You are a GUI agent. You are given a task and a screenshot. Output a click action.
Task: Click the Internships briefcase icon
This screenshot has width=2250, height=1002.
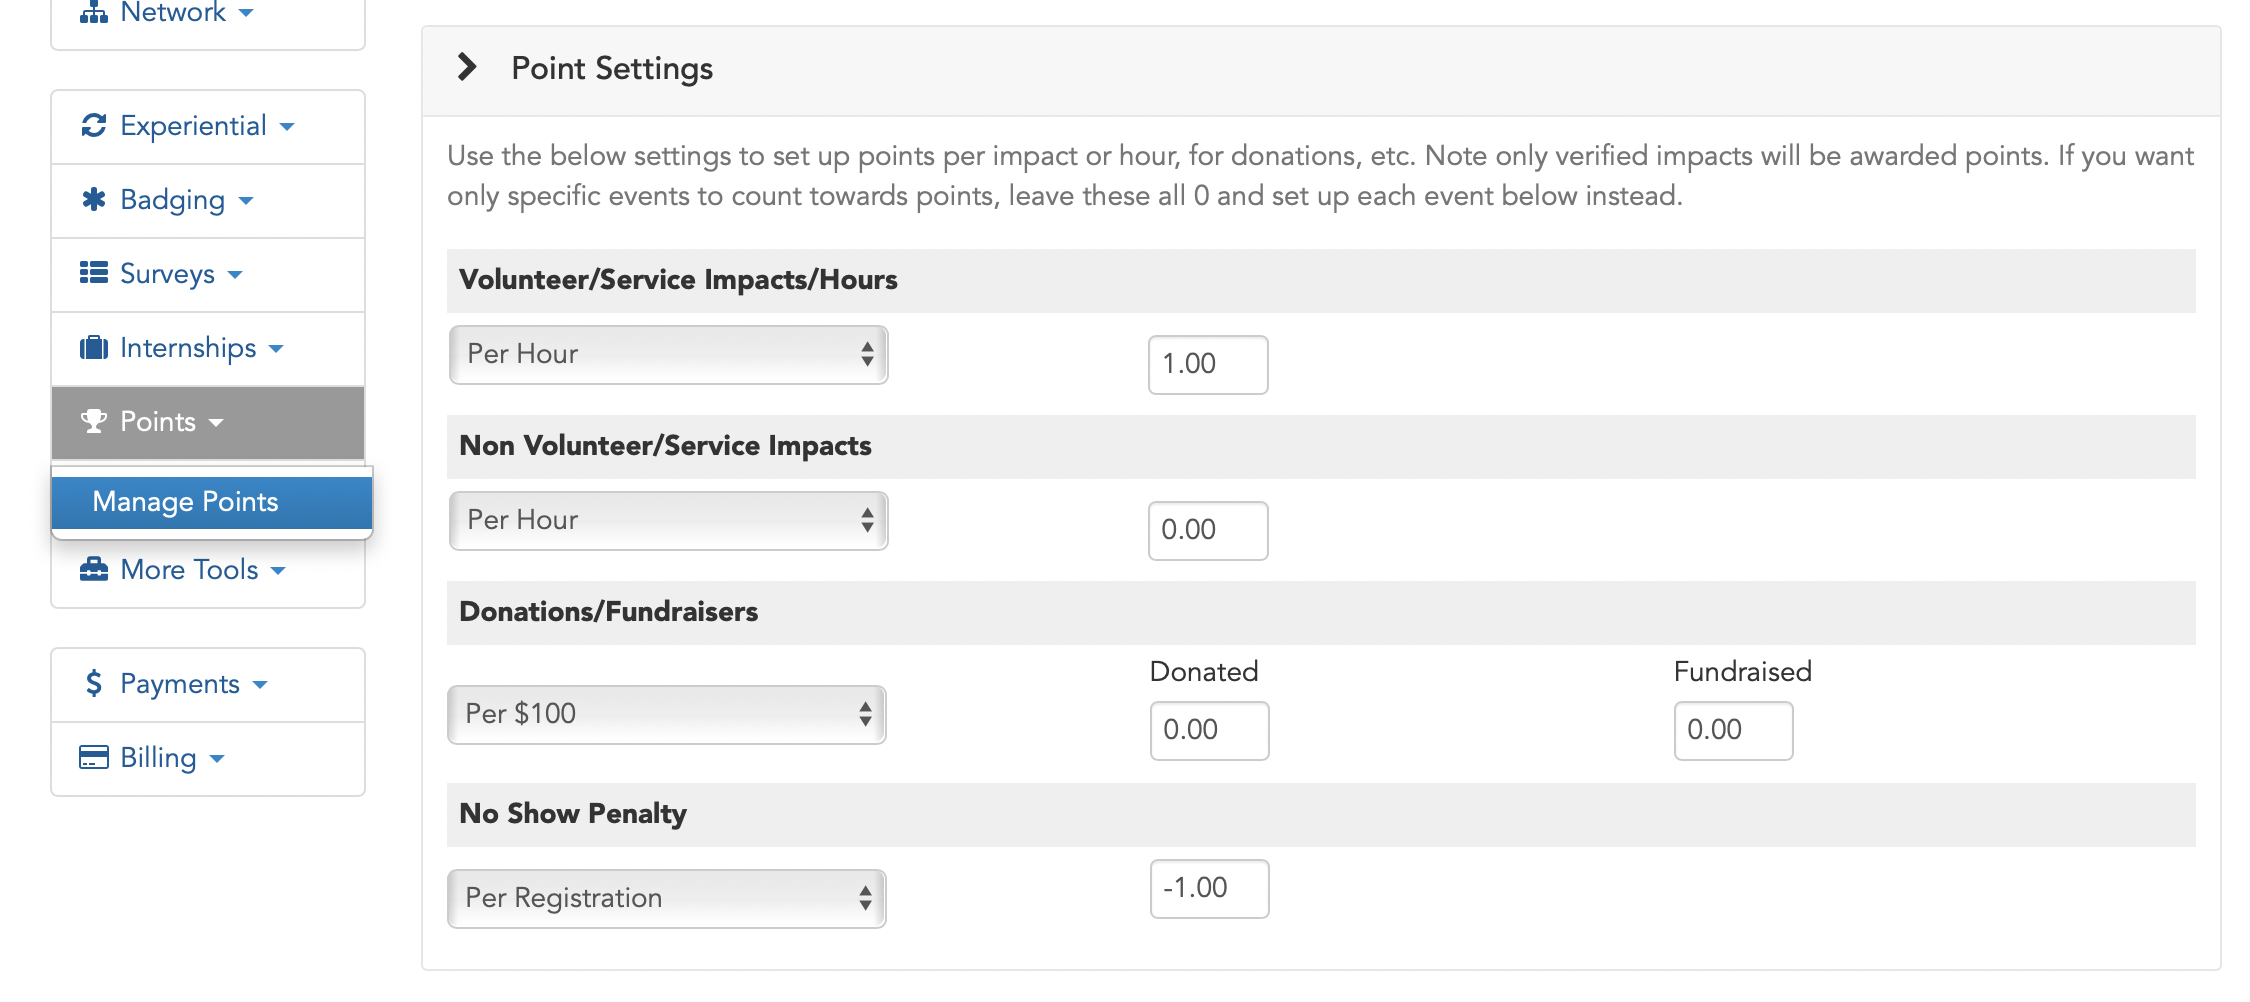tap(94, 347)
